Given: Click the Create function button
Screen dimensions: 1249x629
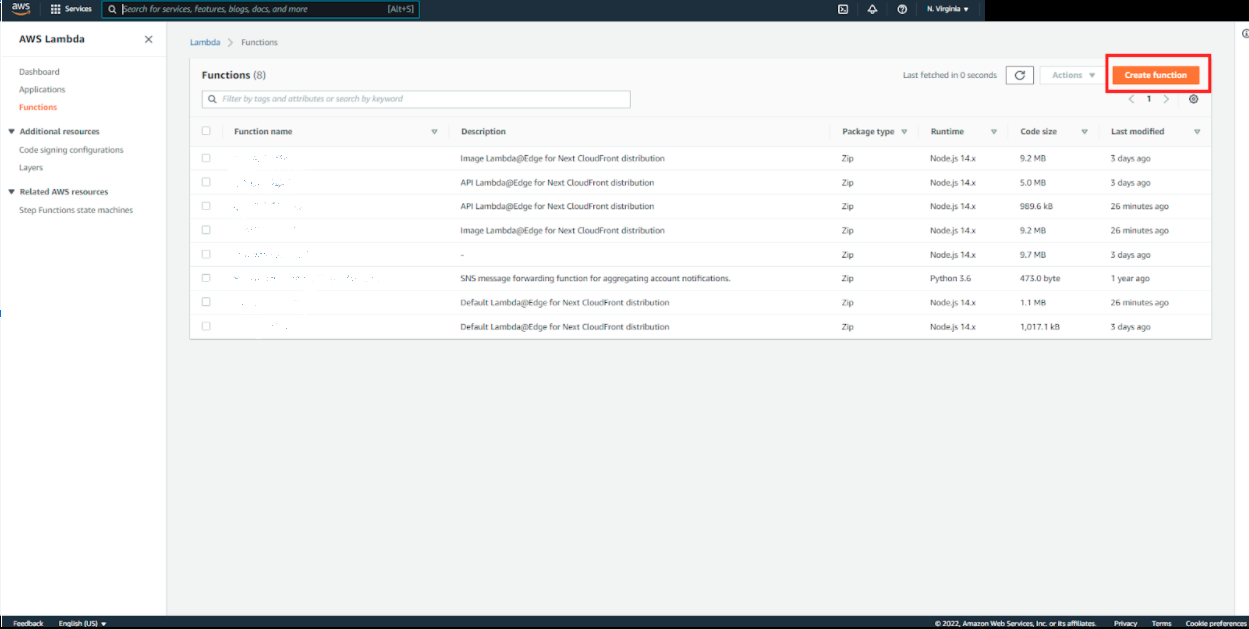Looking at the screenshot, I should coord(1155,75).
